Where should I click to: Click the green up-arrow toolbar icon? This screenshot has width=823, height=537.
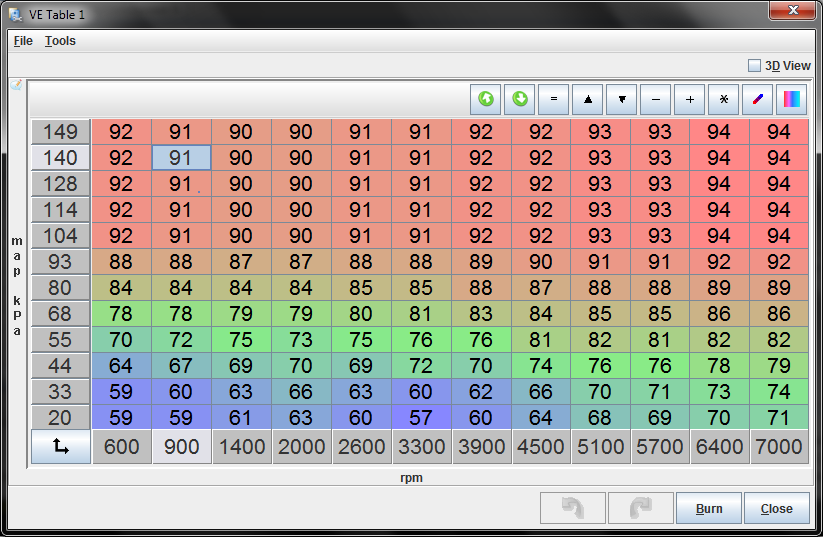[x=487, y=100]
